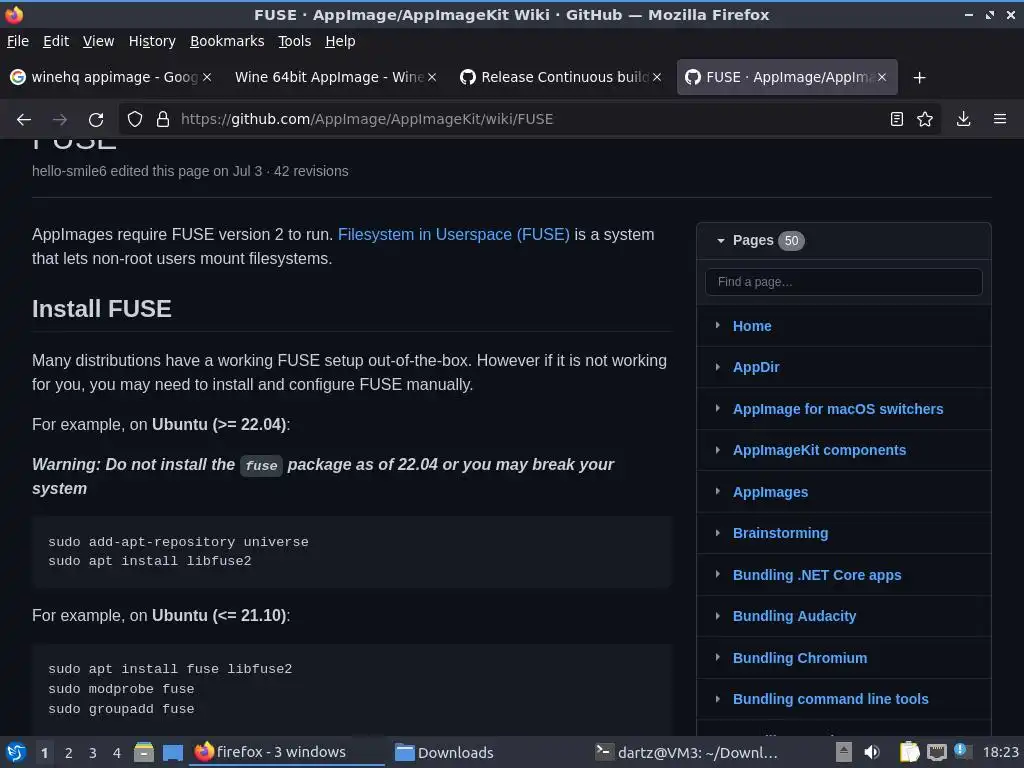Expand the Home page entry arrow
The width and height of the screenshot is (1024, 768).
(718, 325)
